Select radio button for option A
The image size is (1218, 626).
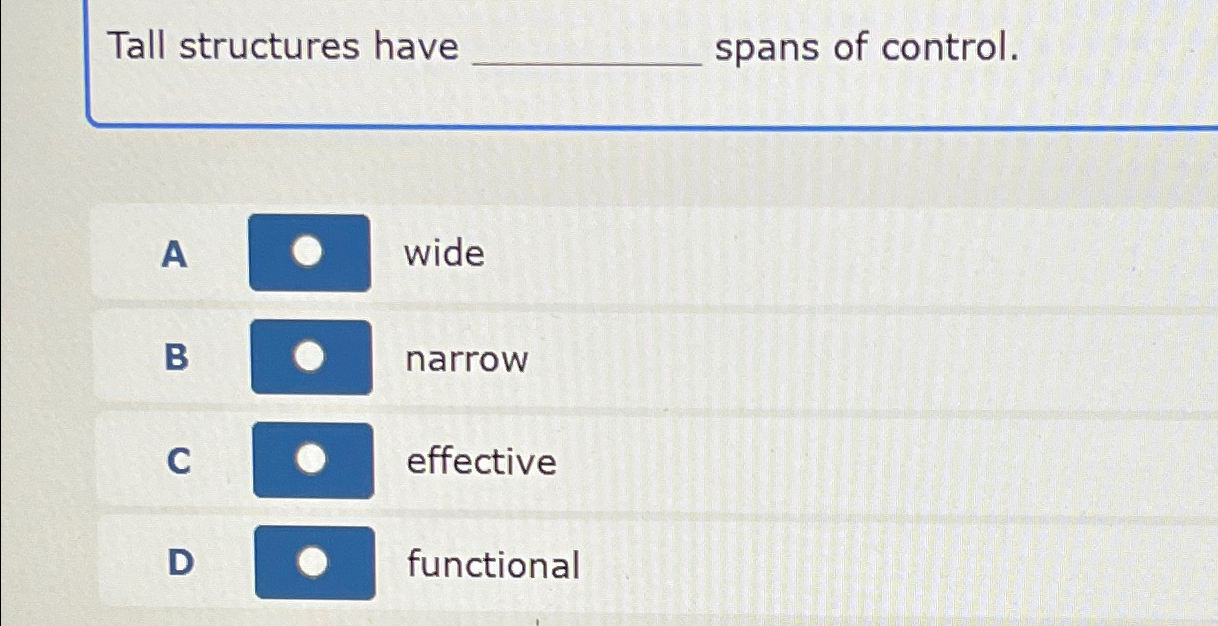coord(309,253)
